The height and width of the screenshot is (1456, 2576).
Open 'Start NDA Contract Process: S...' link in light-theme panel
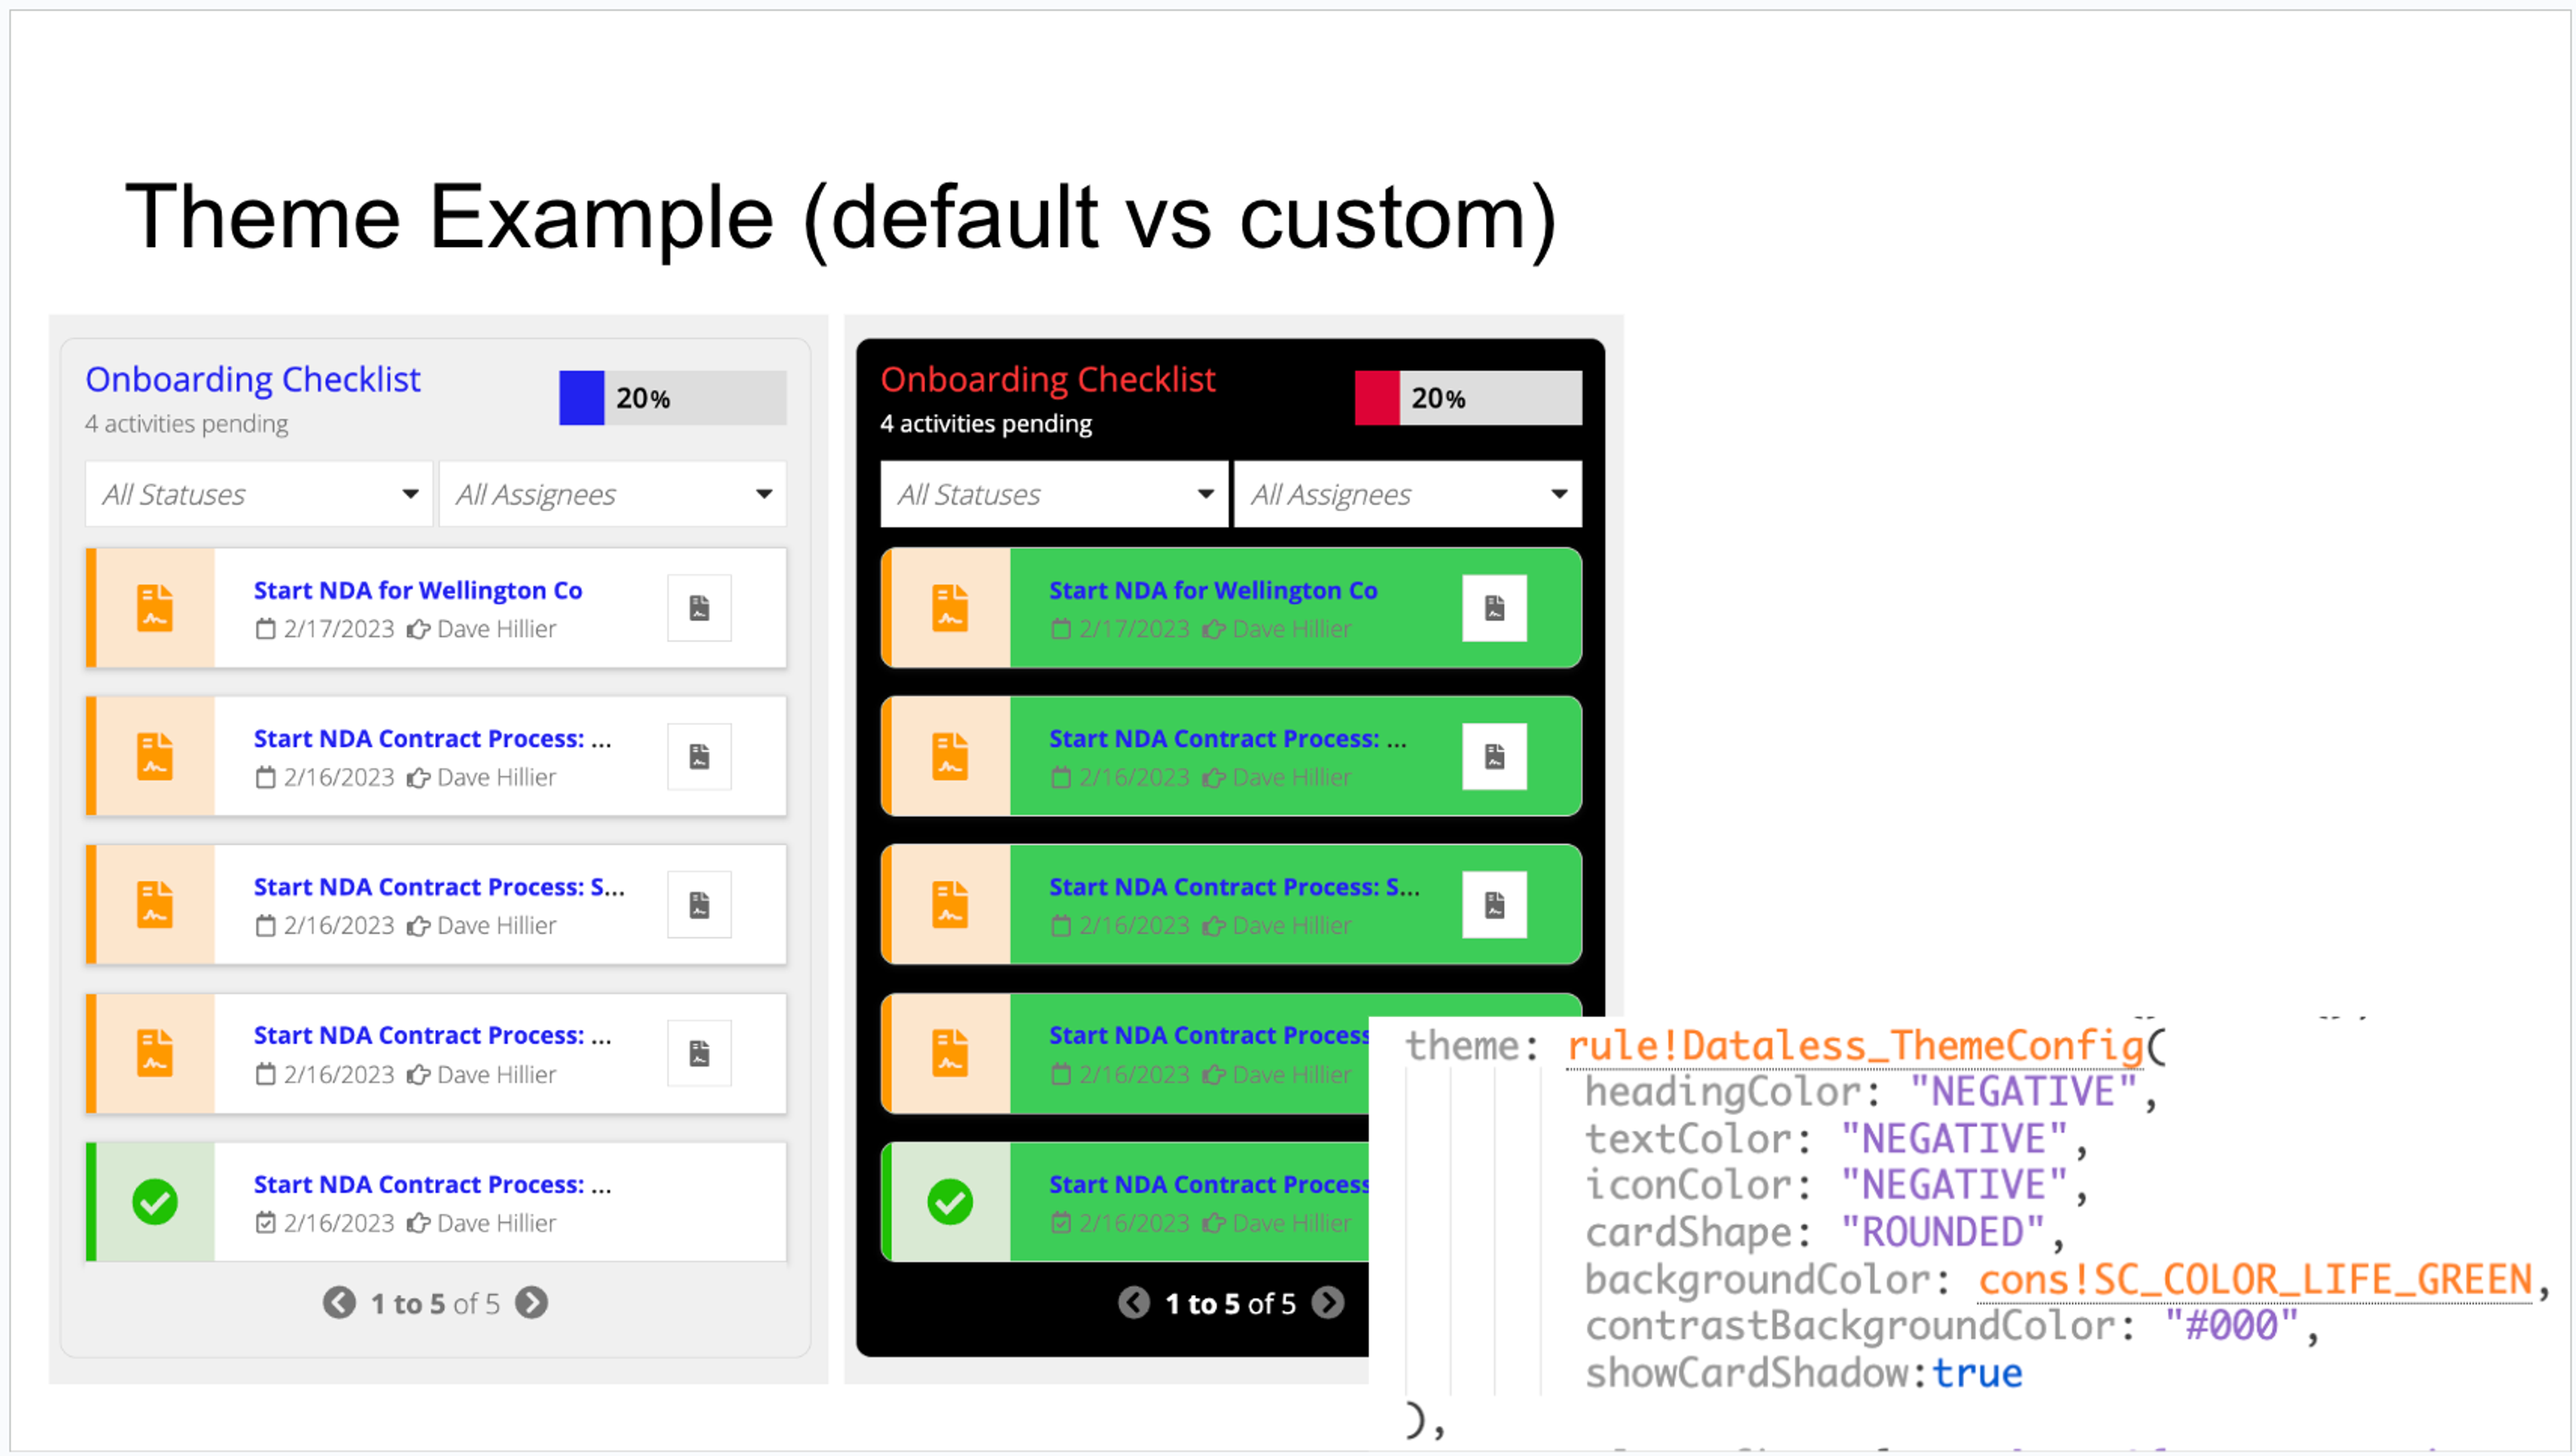pyautogui.click(x=439, y=887)
